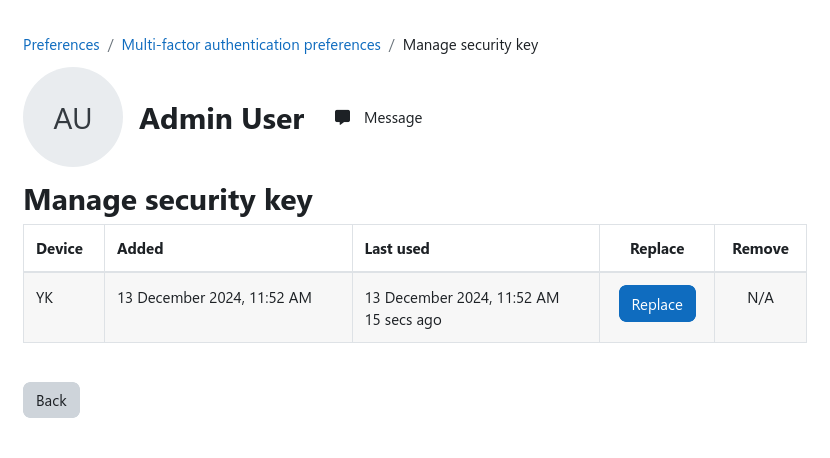Click the N/A cell under Remove
The image size is (830, 458).
[761, 298]
